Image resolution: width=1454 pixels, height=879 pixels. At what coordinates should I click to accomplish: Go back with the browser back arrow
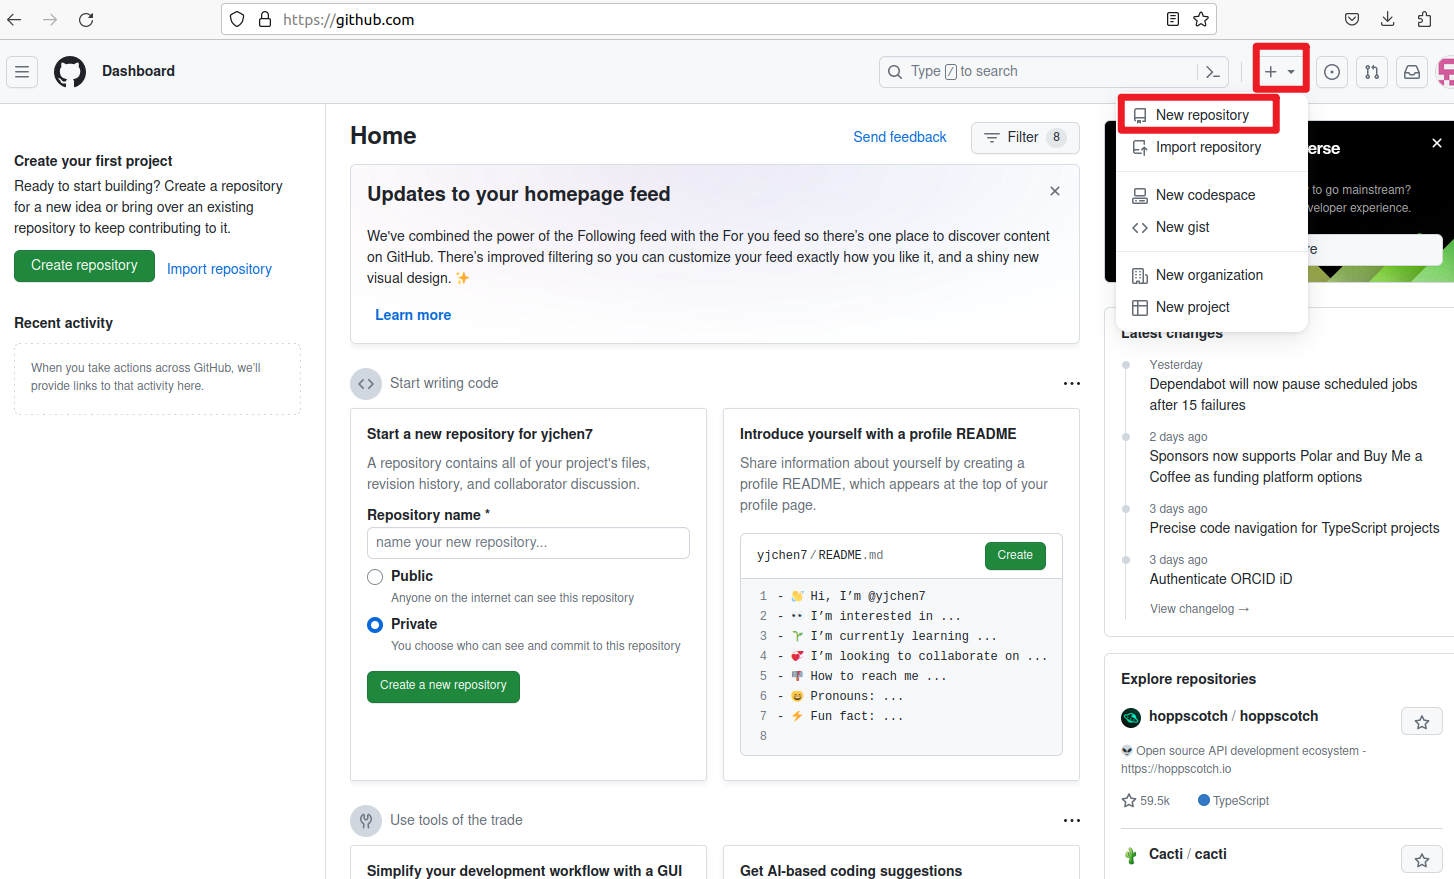(14, 19)
